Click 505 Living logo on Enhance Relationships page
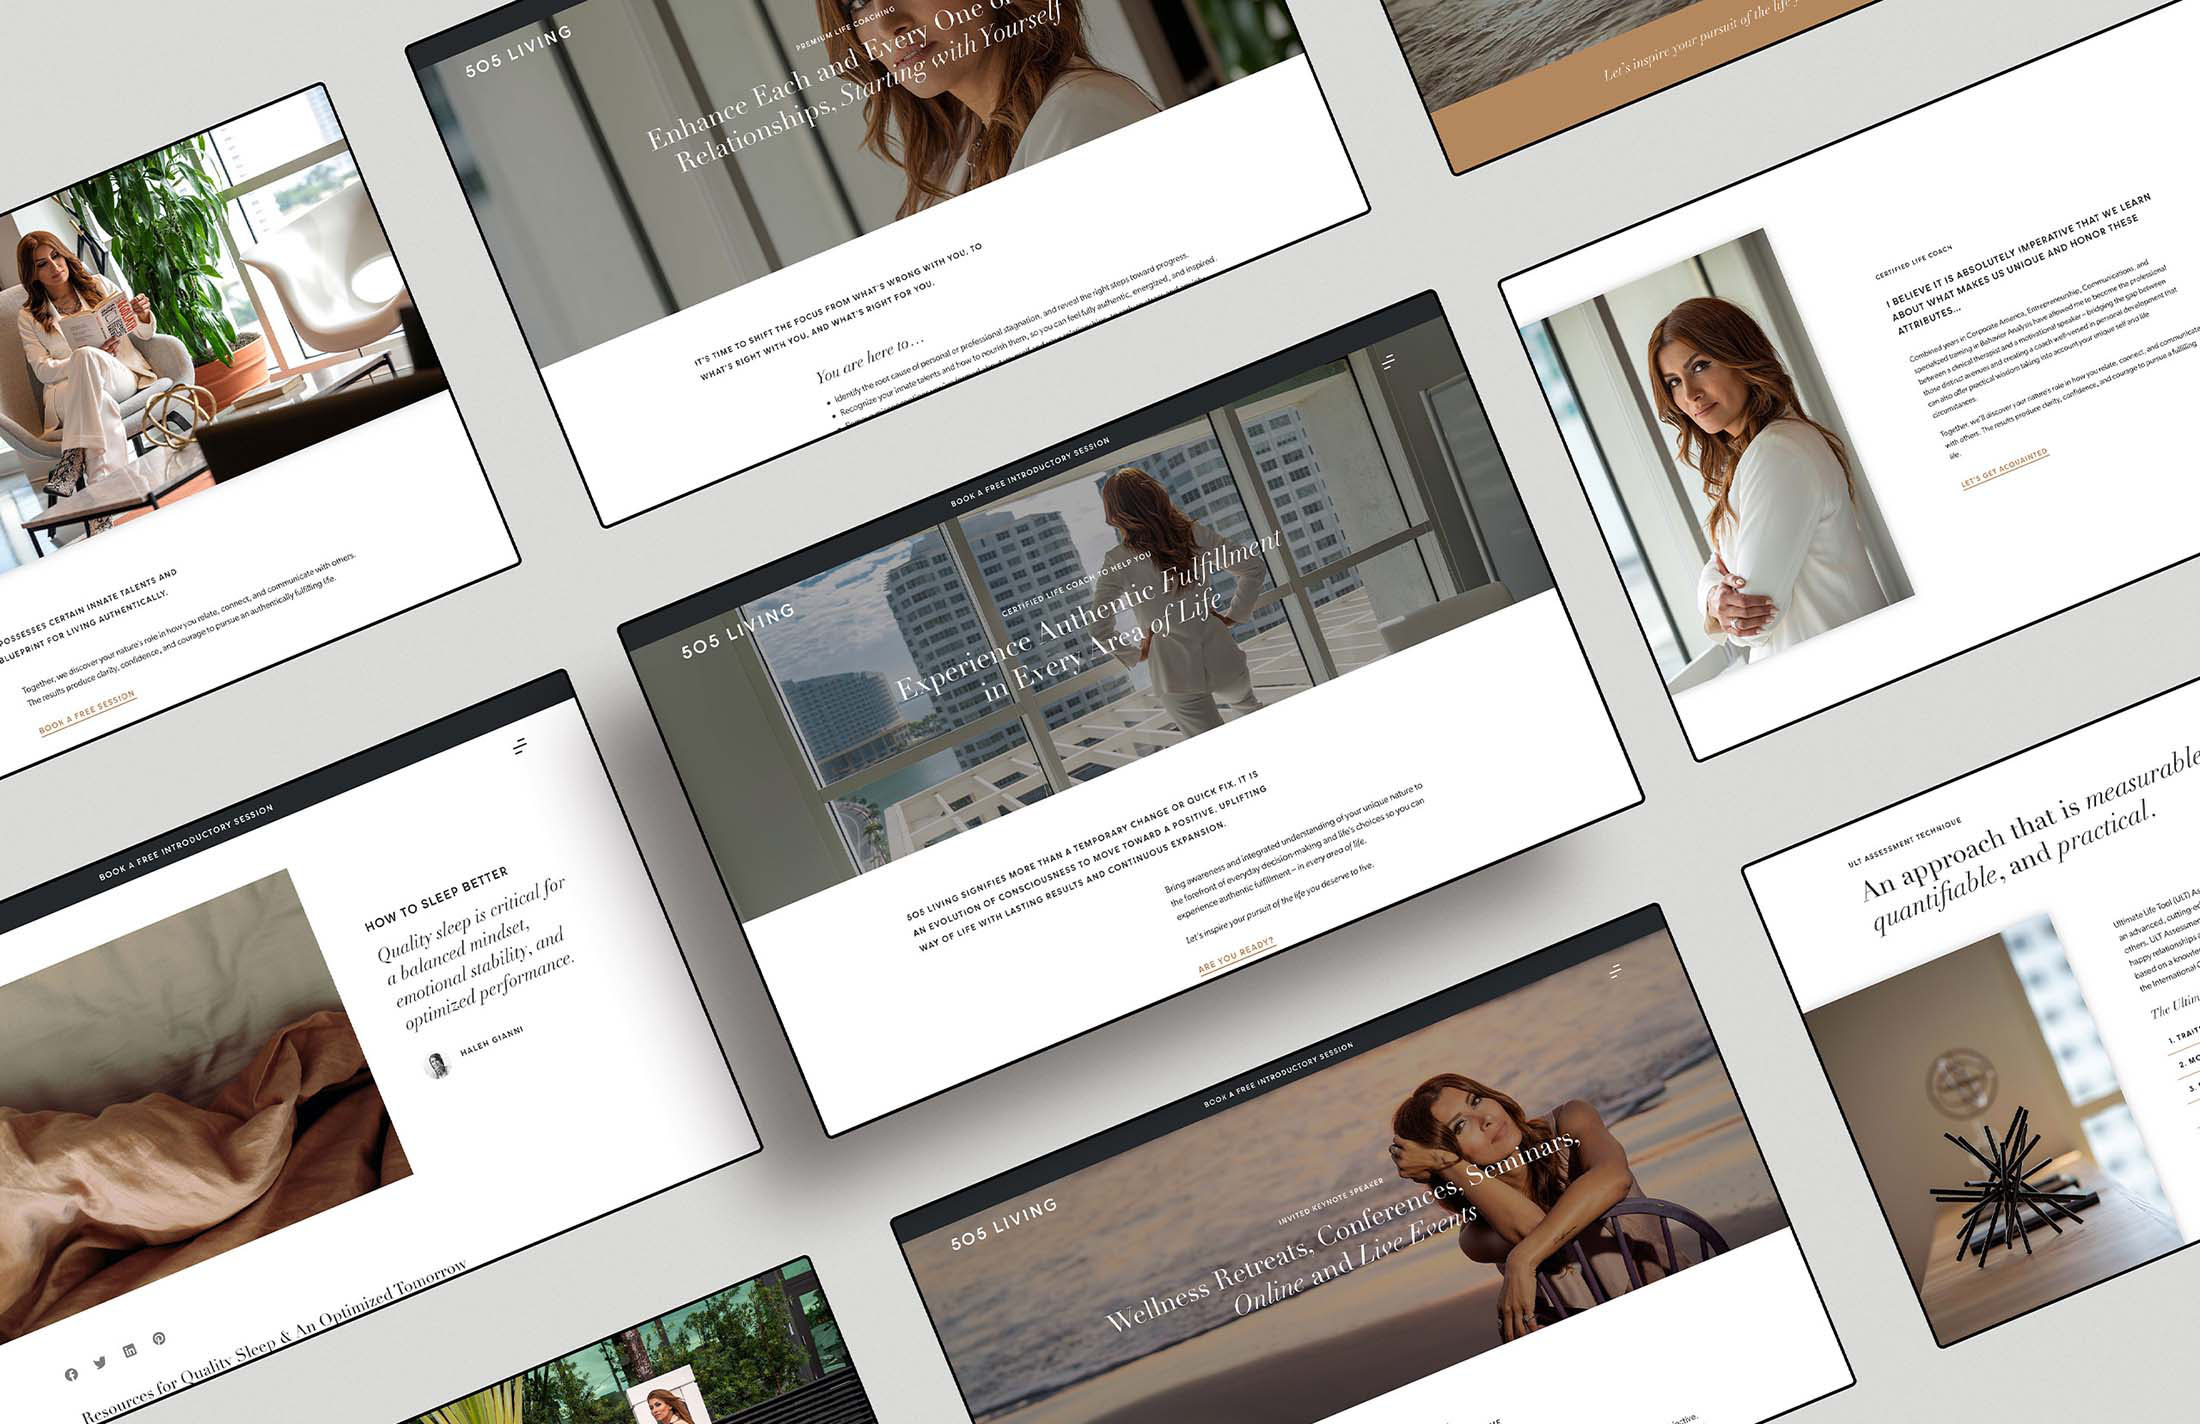The width and height of the screenshot is (2200, 1424). tap(518, 51)
